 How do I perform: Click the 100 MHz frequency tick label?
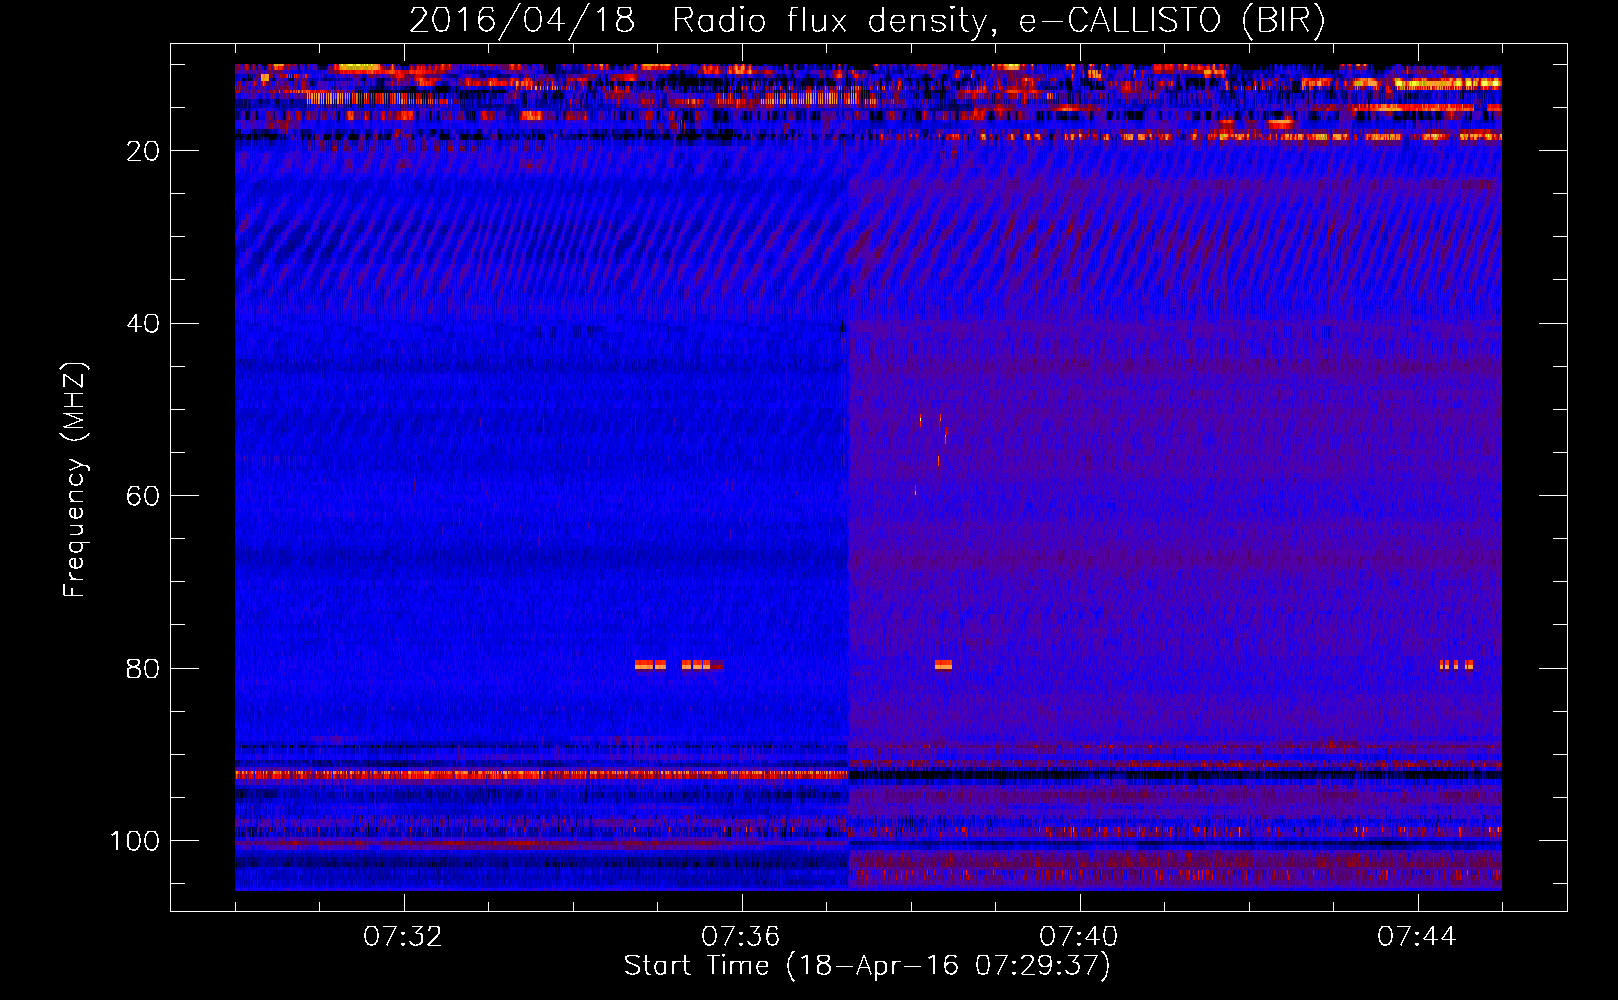(135, 841)
